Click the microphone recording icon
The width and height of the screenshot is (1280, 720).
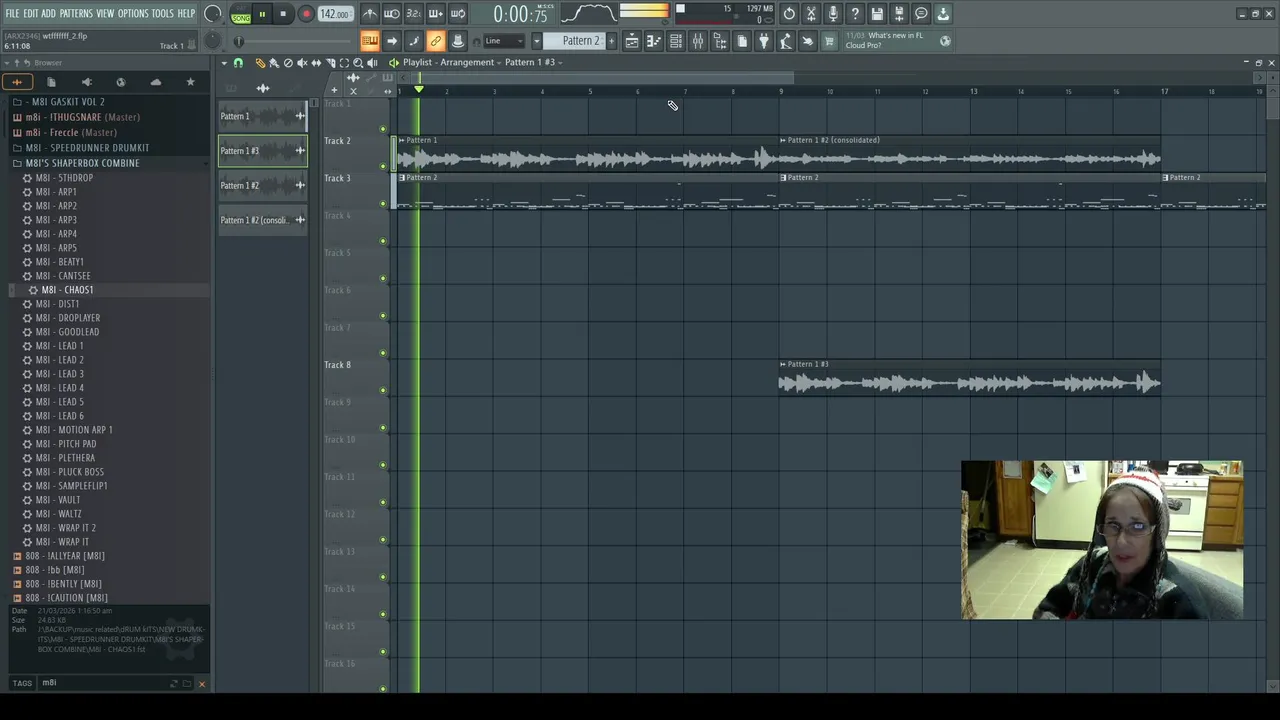[x=833, y=14]
